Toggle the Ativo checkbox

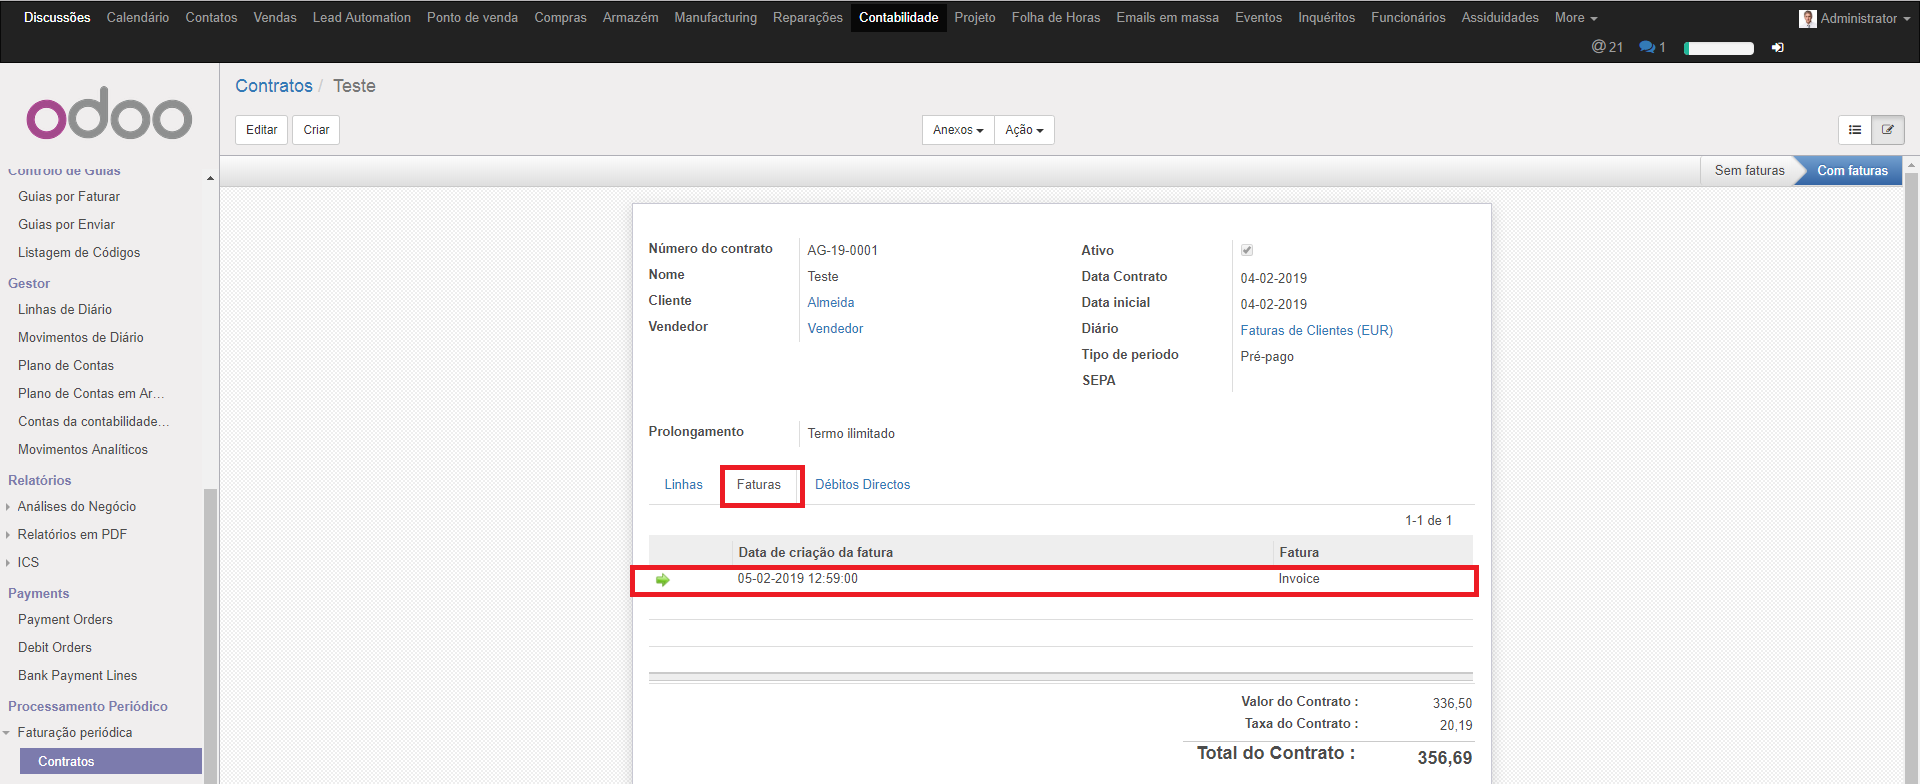coord(1247,250)
